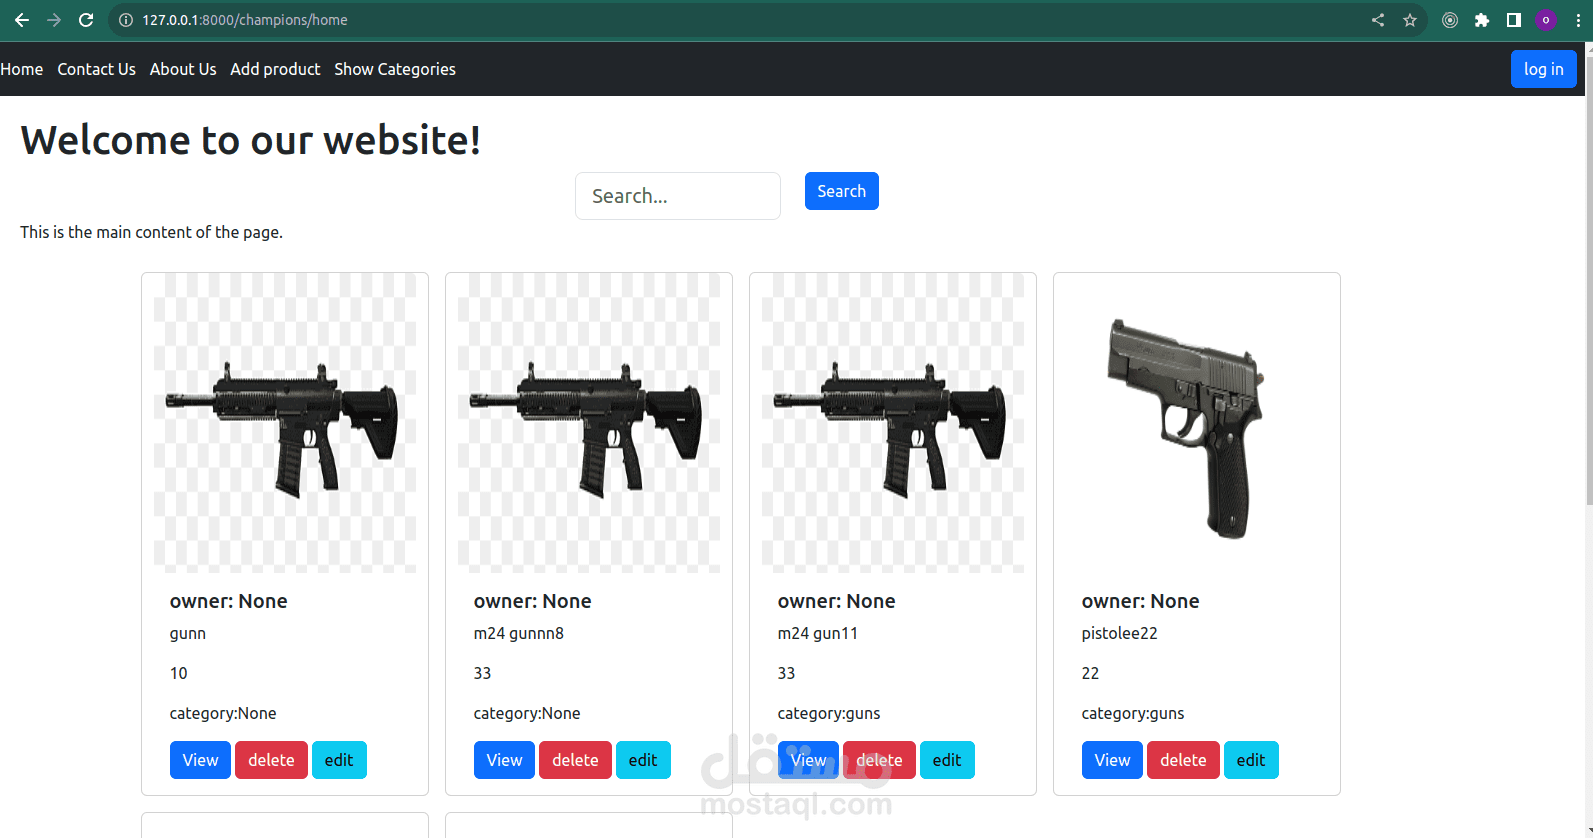
Task: Open the purple profile avatar
Action: (x=1546, y=20)
